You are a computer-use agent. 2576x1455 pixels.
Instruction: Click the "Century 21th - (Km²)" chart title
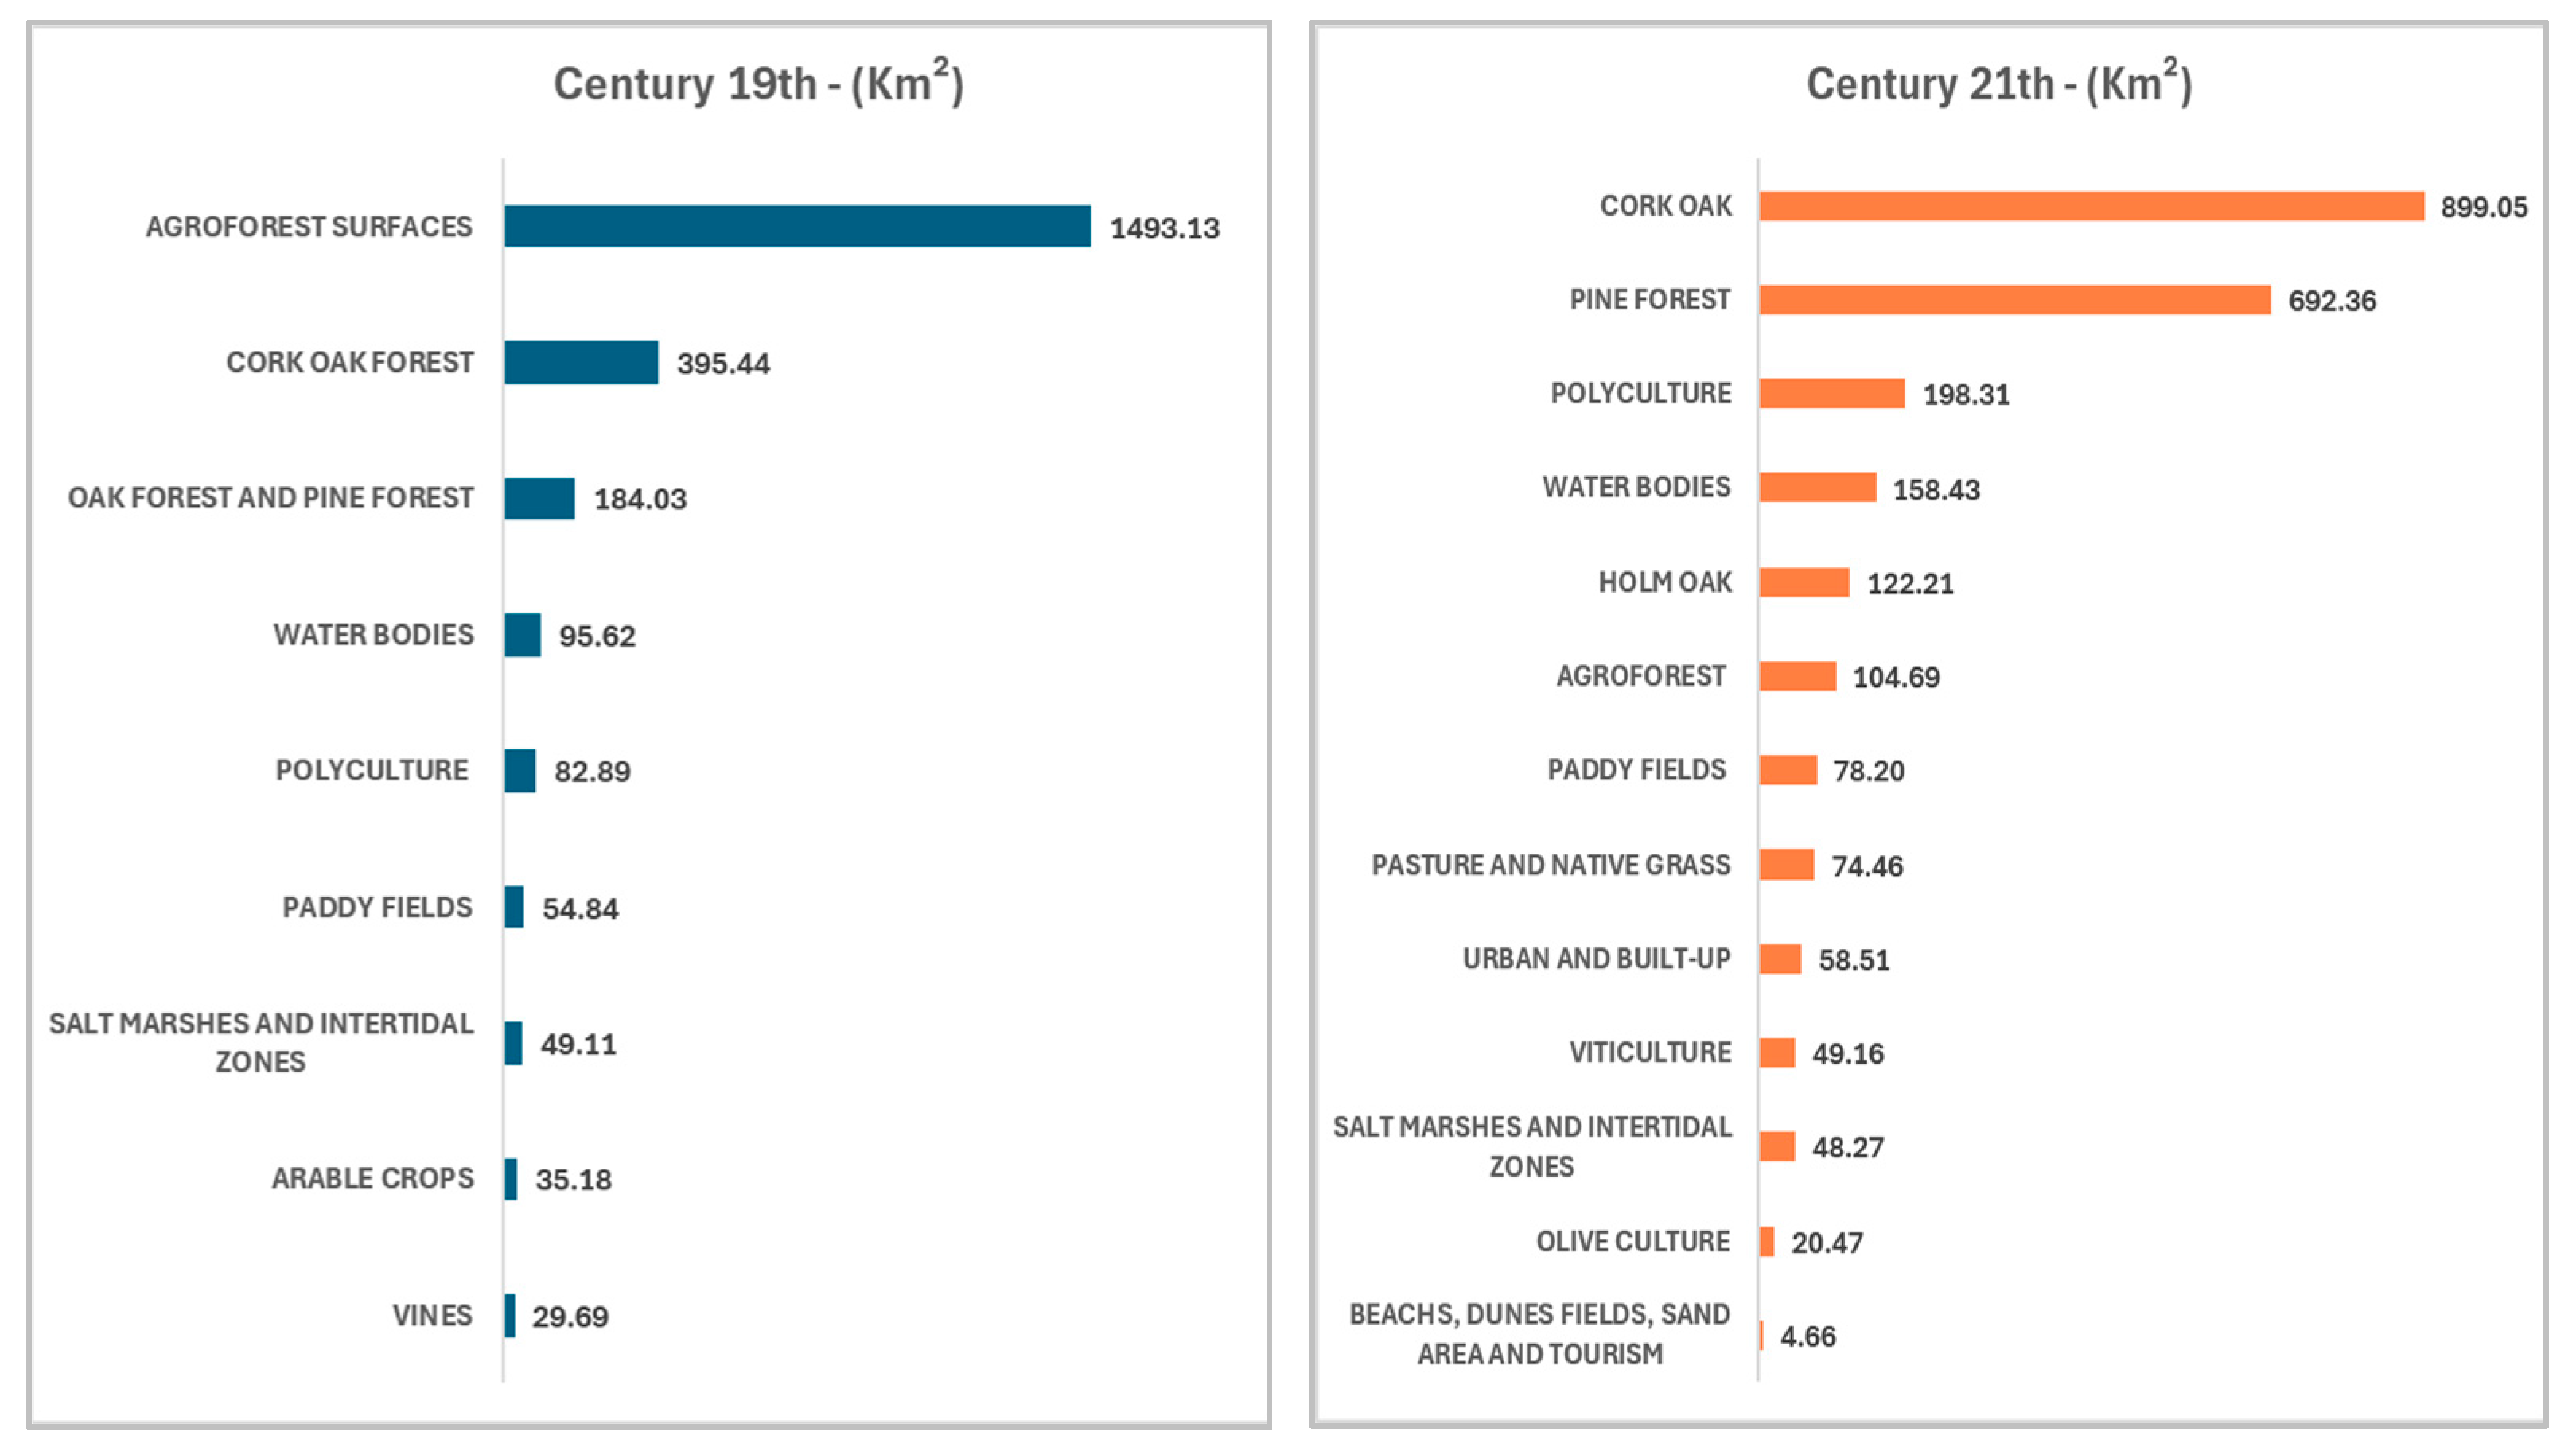[x=1998, y=83]
